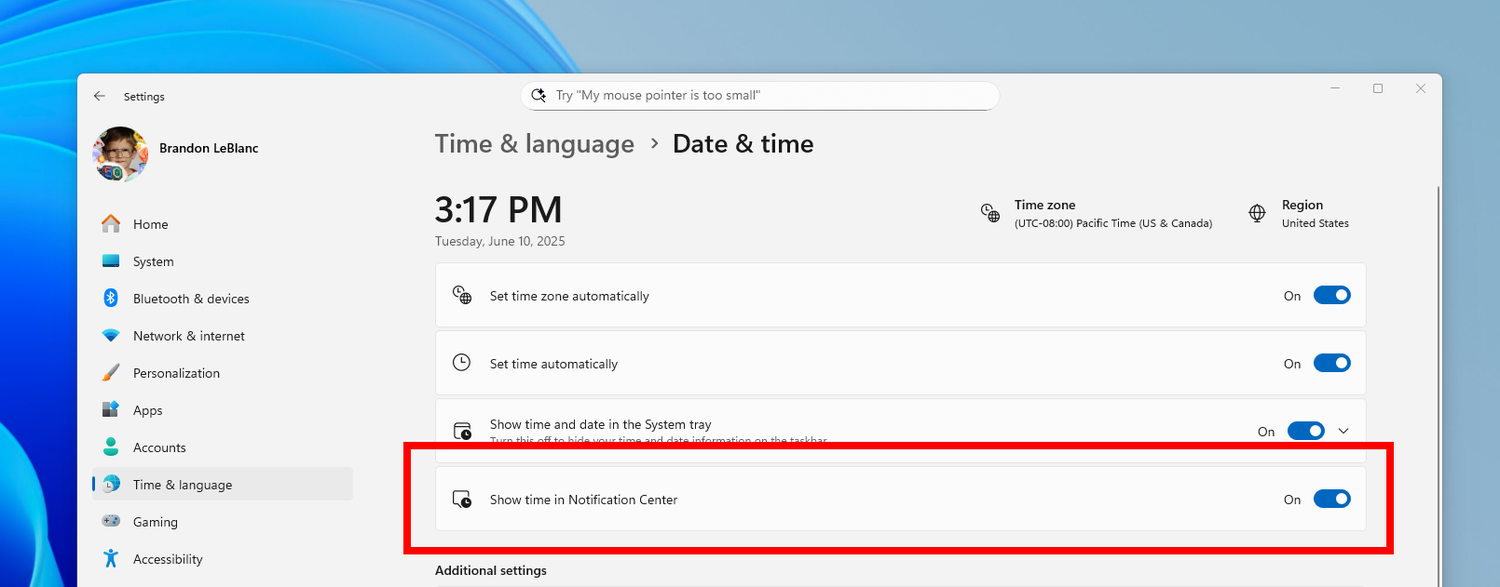
Task: Open Gaming settings category
Action: click(222, 522)
